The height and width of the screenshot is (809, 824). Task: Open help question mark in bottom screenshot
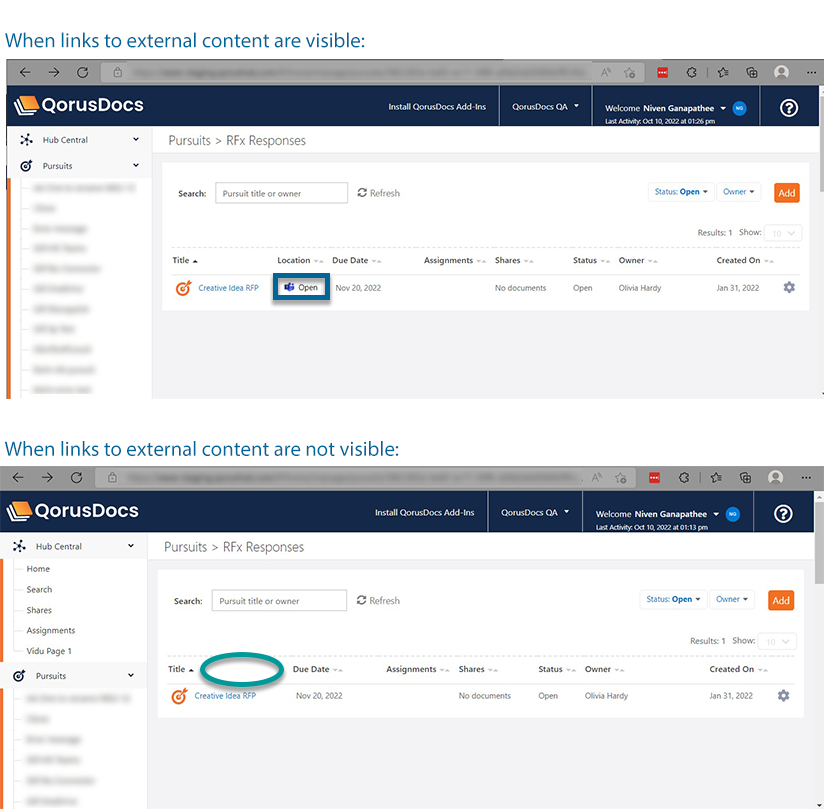tap(783, 514)
